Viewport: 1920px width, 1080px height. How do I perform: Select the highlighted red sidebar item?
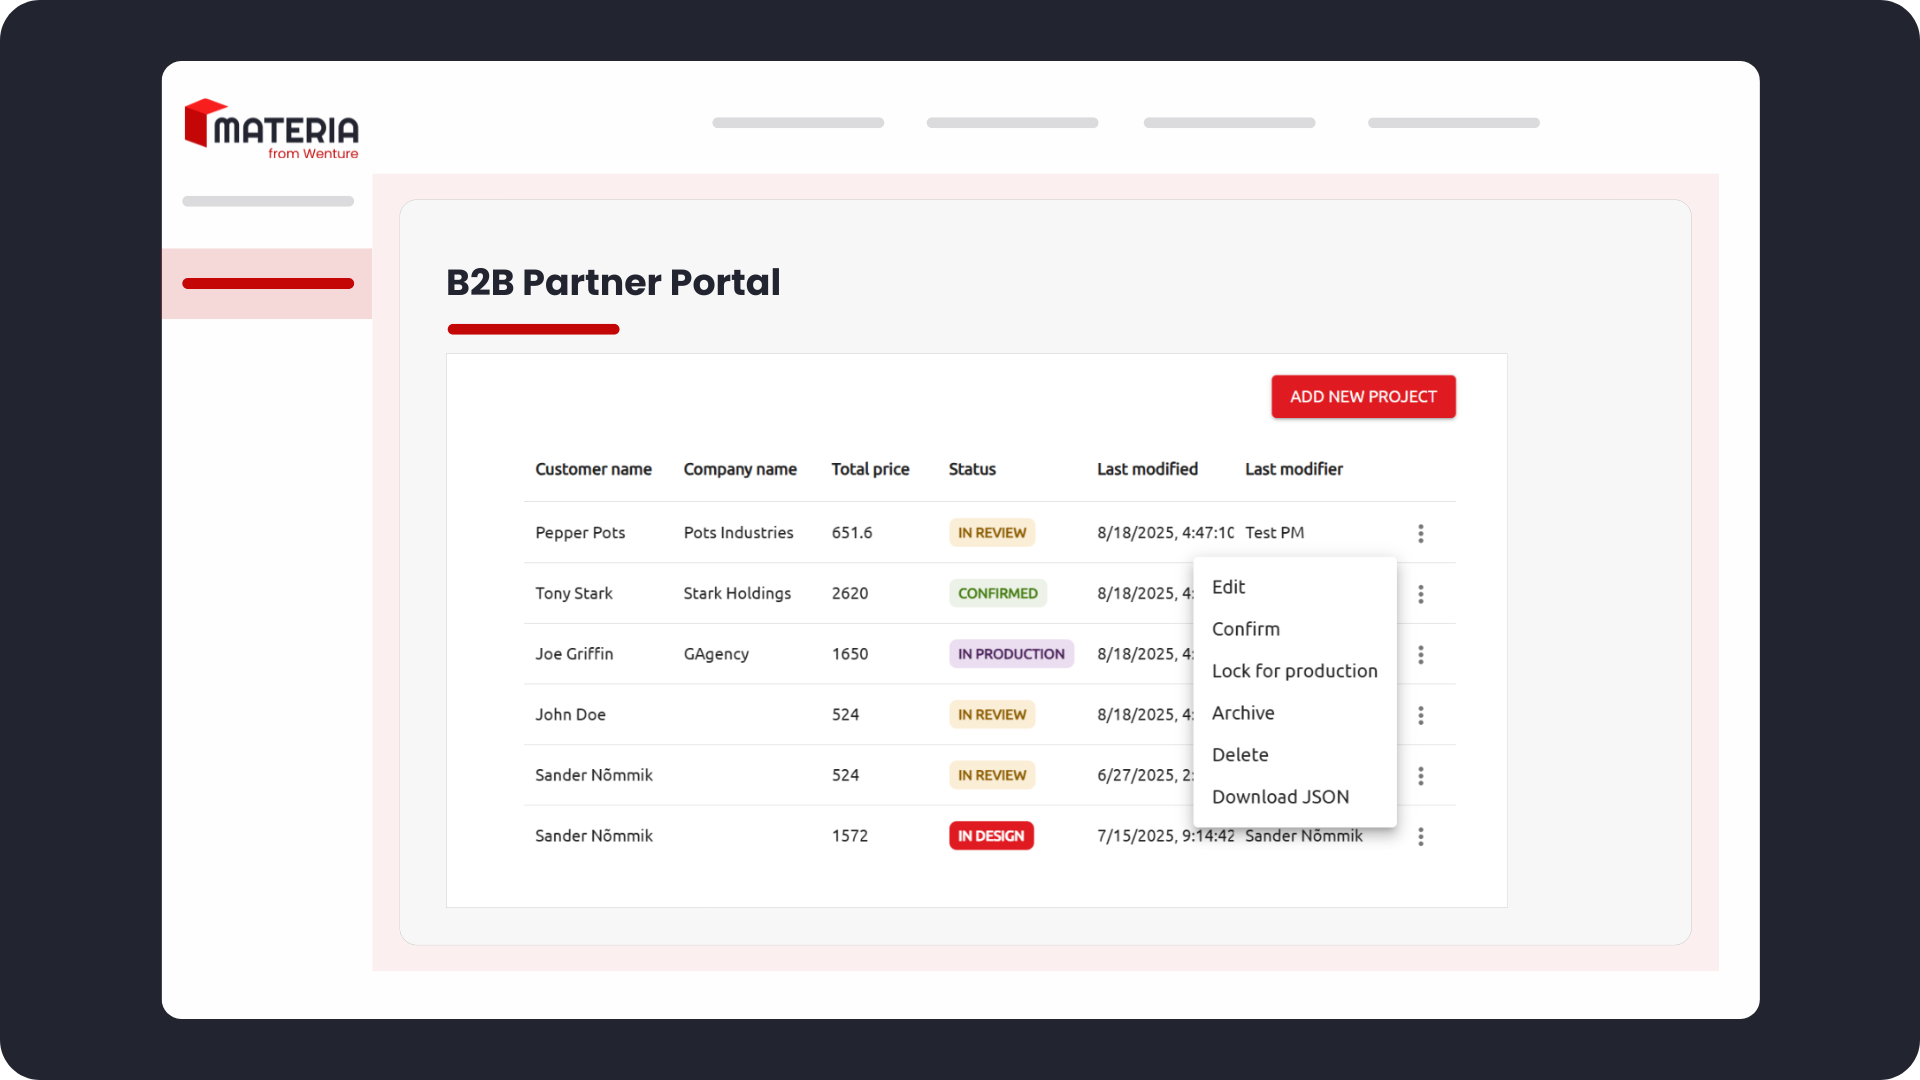267,284
